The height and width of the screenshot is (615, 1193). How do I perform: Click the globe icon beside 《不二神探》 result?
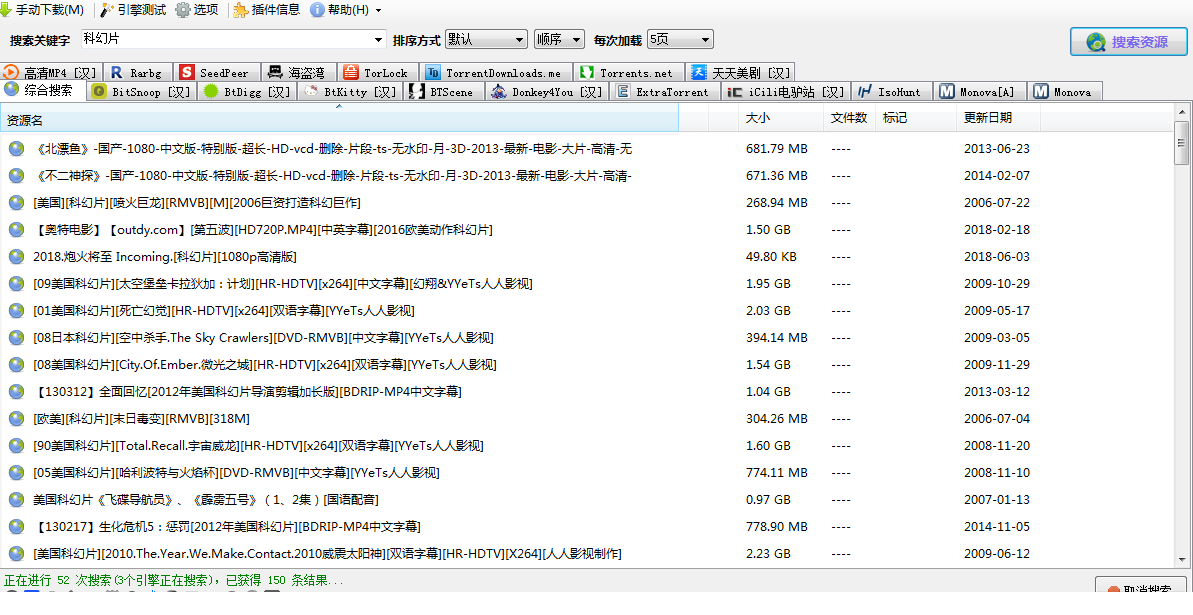(x=16, y=176)
